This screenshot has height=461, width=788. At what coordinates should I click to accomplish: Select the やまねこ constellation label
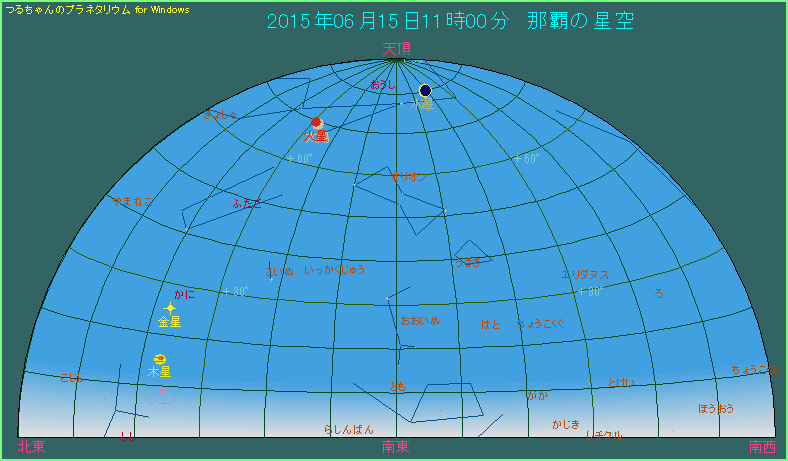coord(132,202)
